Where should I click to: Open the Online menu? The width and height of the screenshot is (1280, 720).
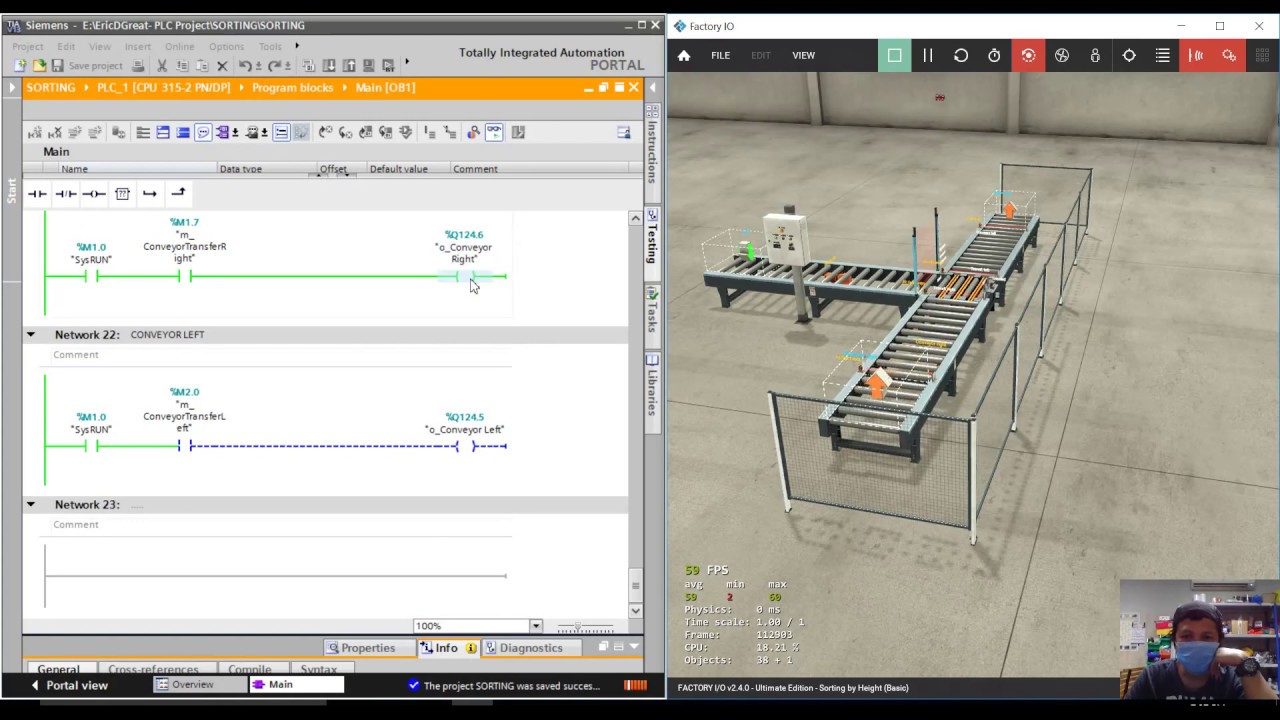click(179, 46)
